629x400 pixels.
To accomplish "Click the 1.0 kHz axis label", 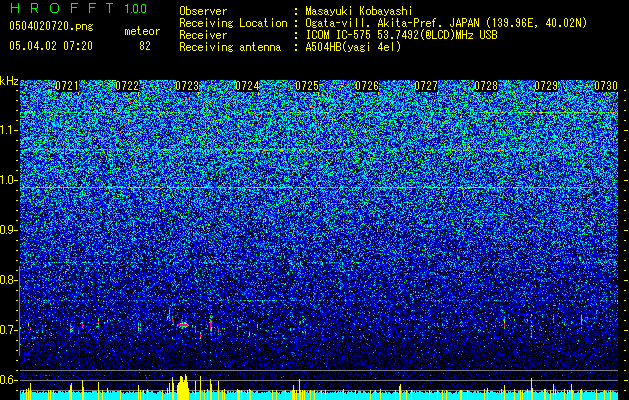I will [x=9, y=181].
